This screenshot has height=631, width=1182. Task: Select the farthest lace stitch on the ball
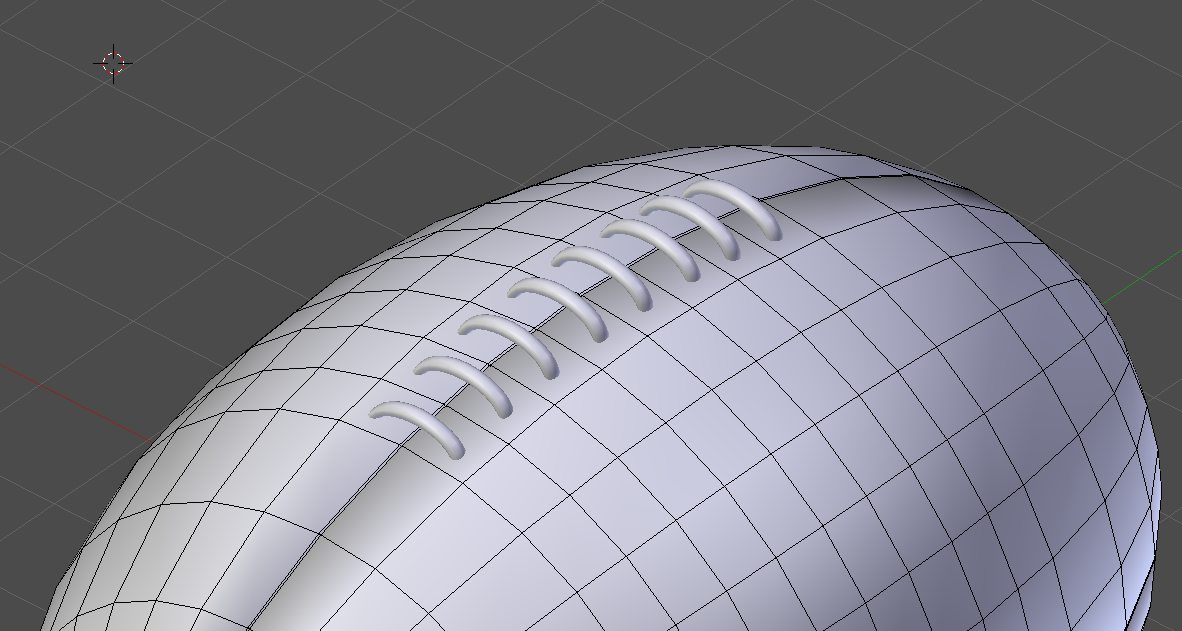732,209
